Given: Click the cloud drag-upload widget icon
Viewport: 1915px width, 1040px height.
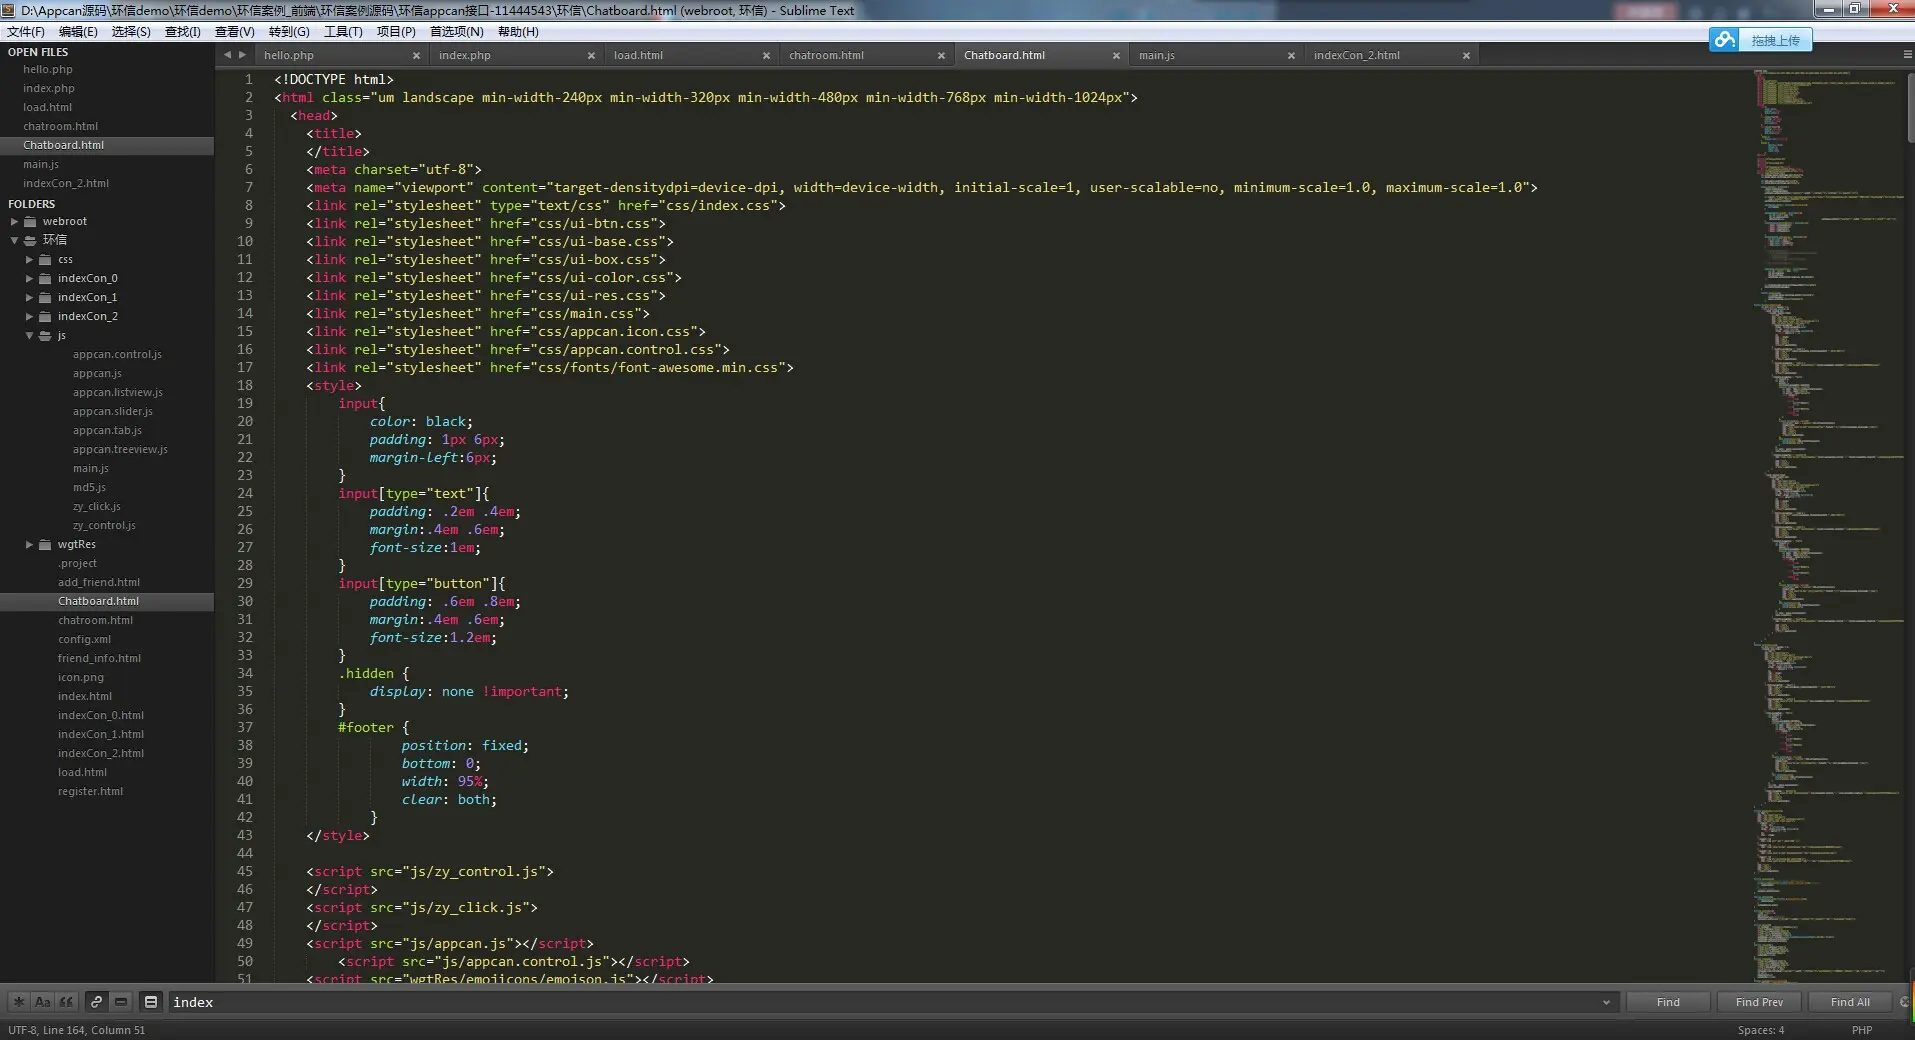Looking at the screenshot, I should pos(1723,40).
